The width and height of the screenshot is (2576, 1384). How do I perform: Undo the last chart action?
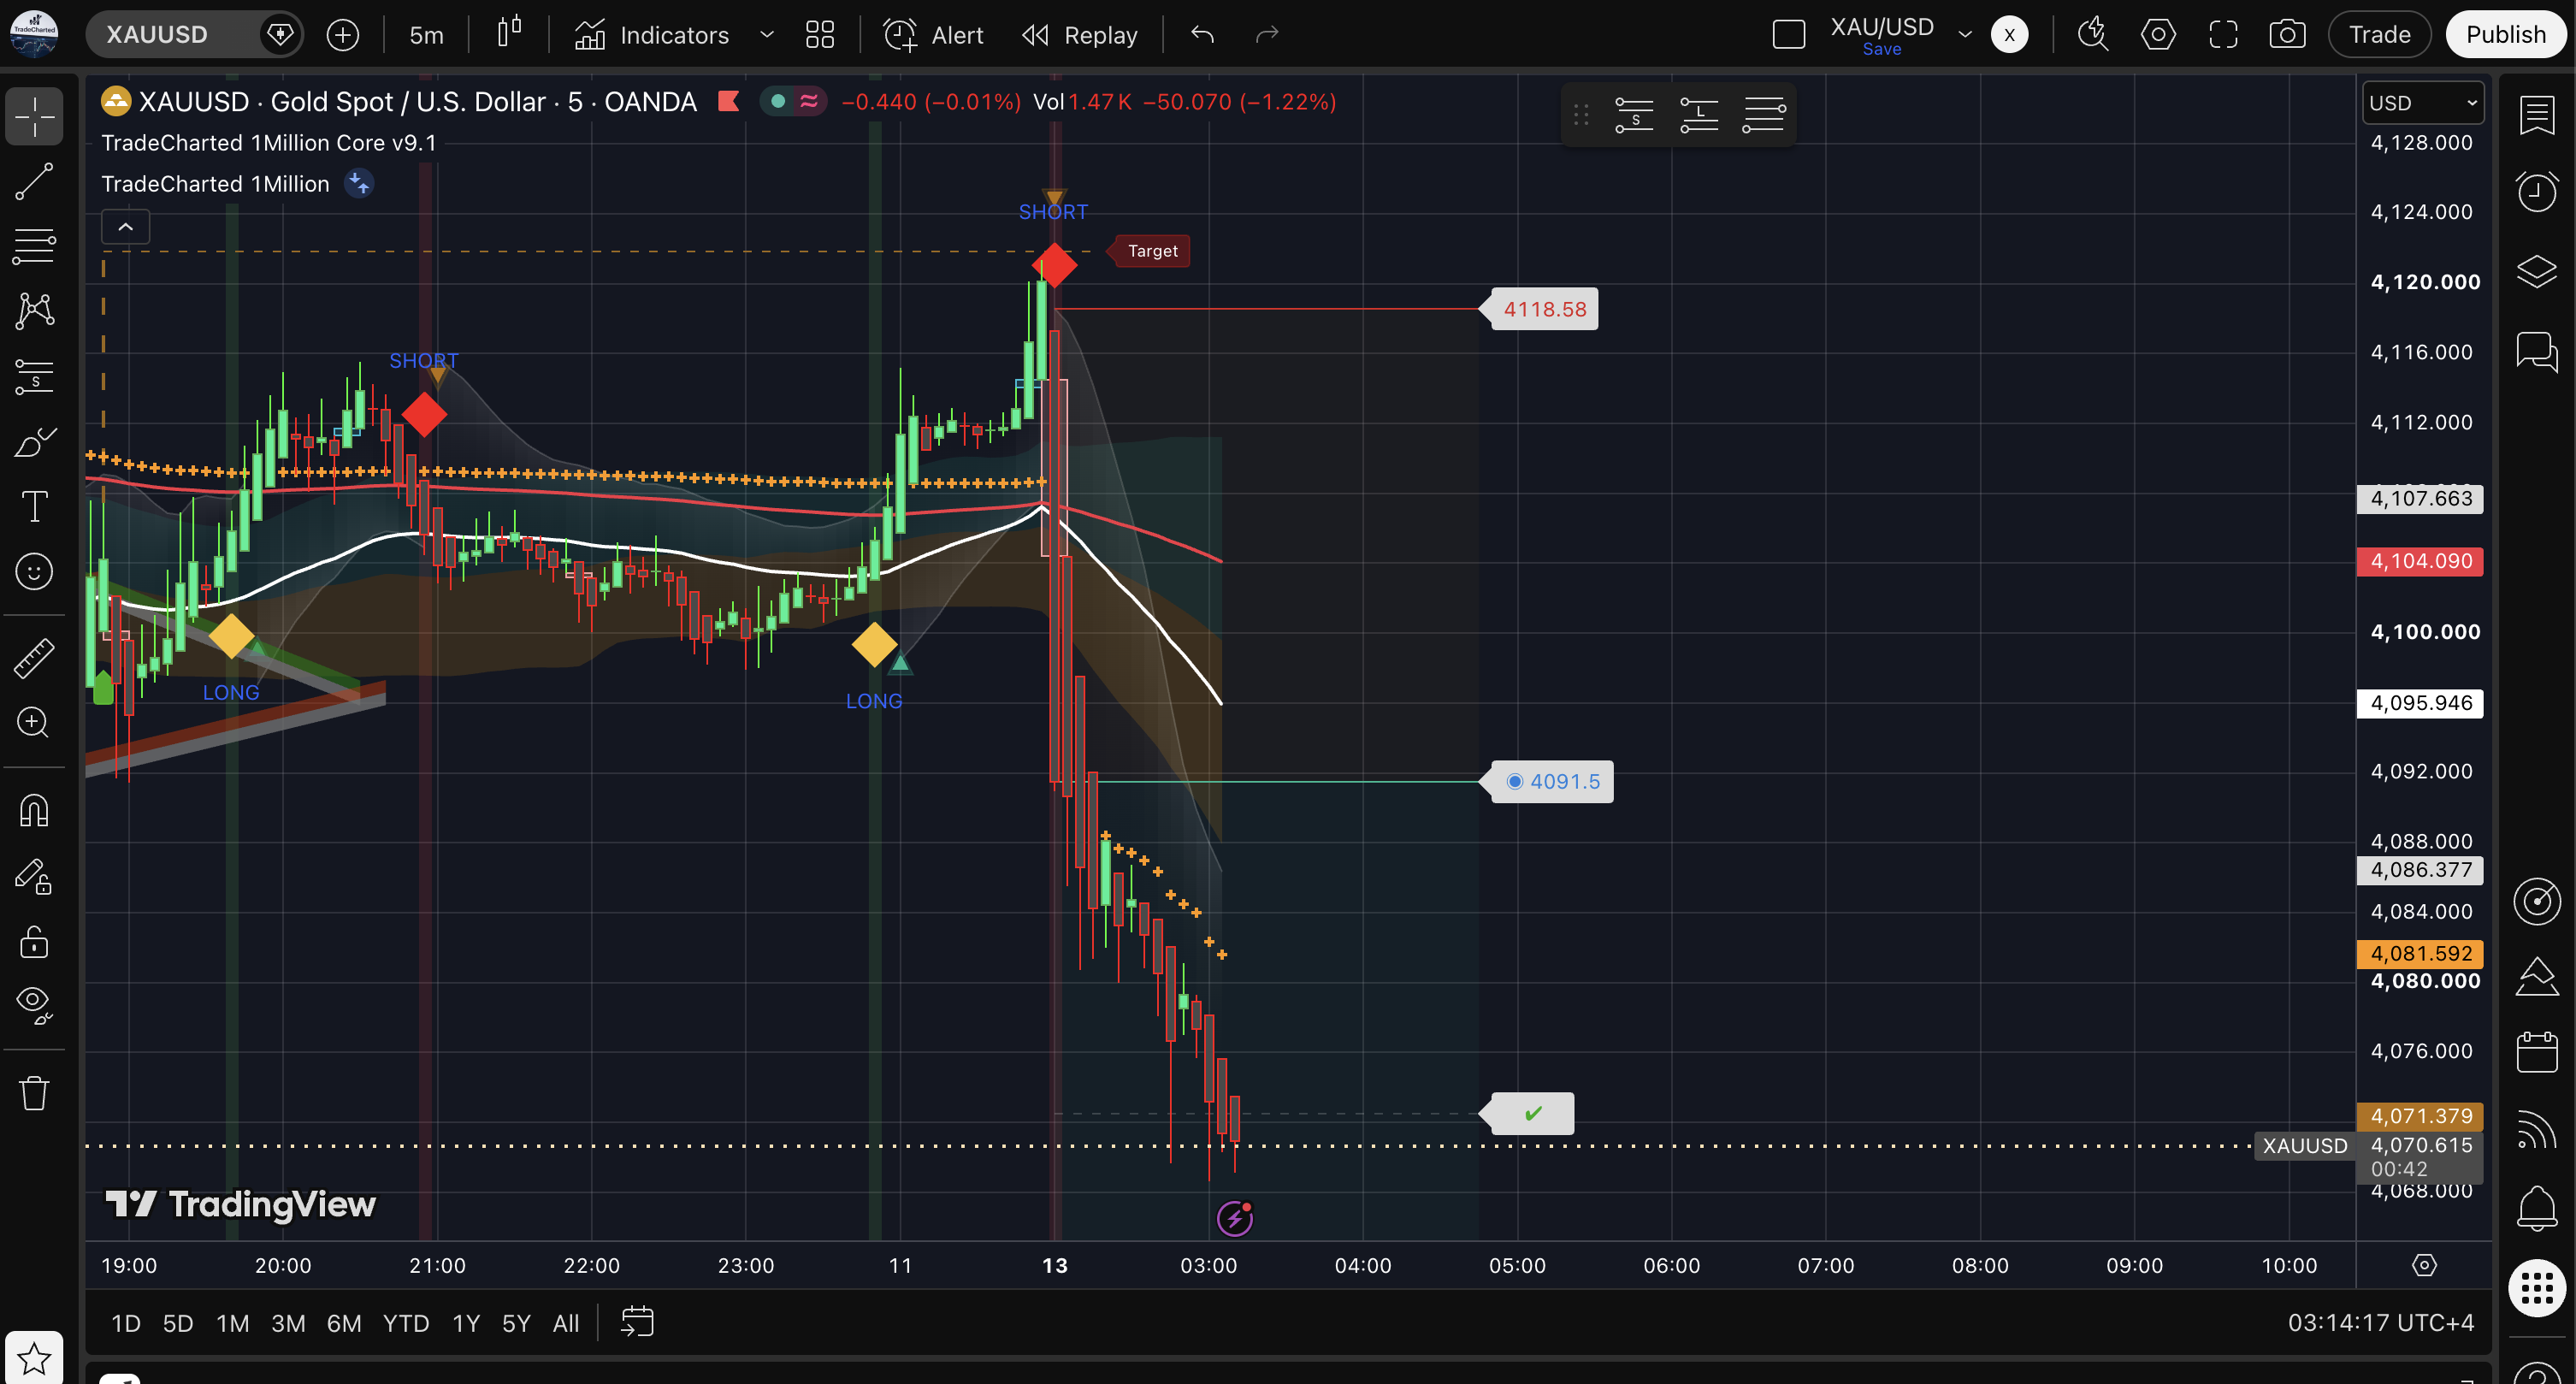(1202, 35)
